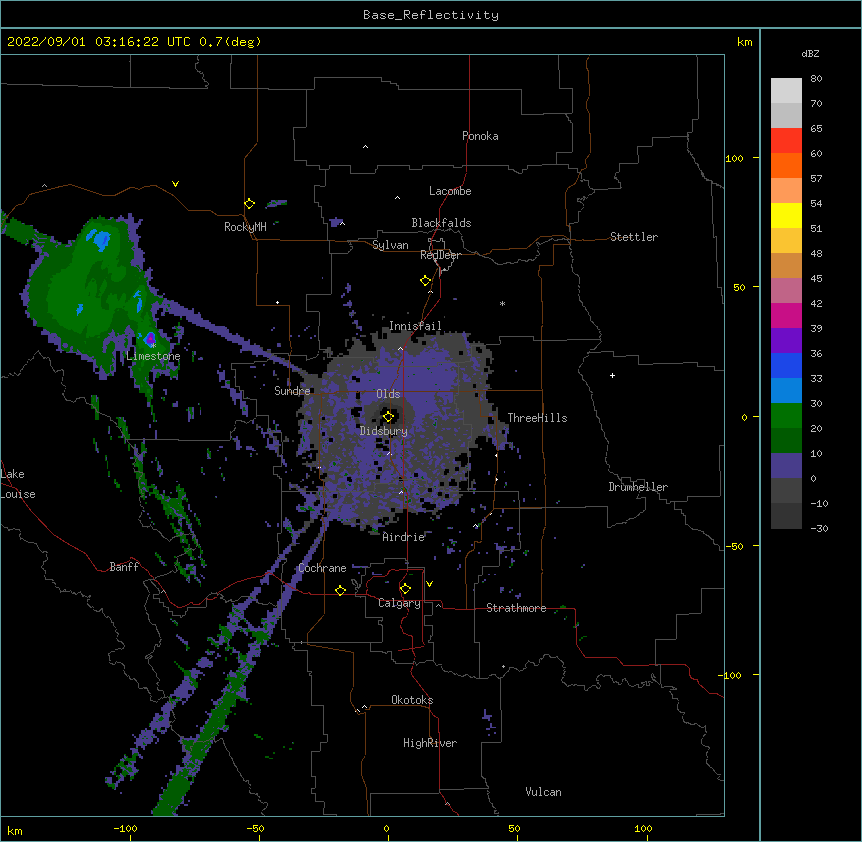
Task: Click the Olds town label
Action: click(x=388, y=394)
